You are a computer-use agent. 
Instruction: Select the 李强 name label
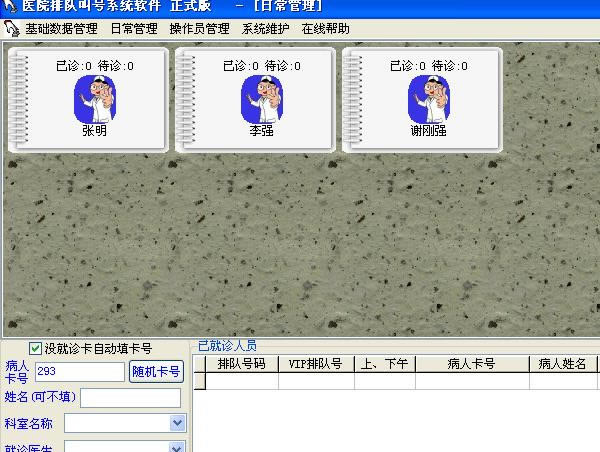point(262,131)
